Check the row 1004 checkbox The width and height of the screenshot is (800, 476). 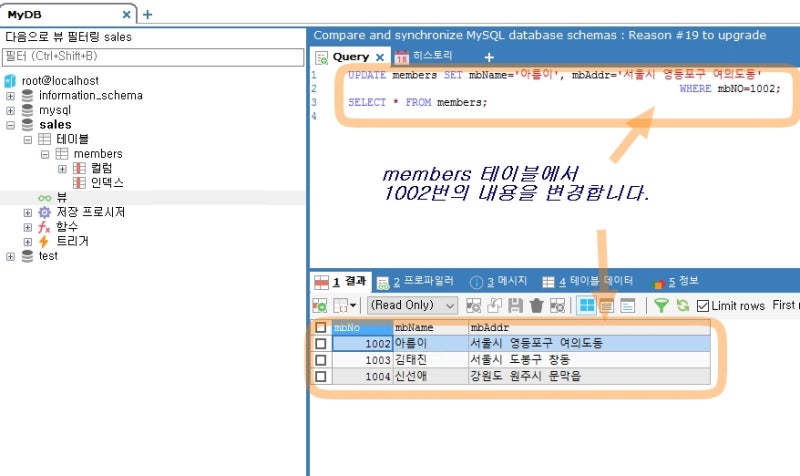click(320, 377)
